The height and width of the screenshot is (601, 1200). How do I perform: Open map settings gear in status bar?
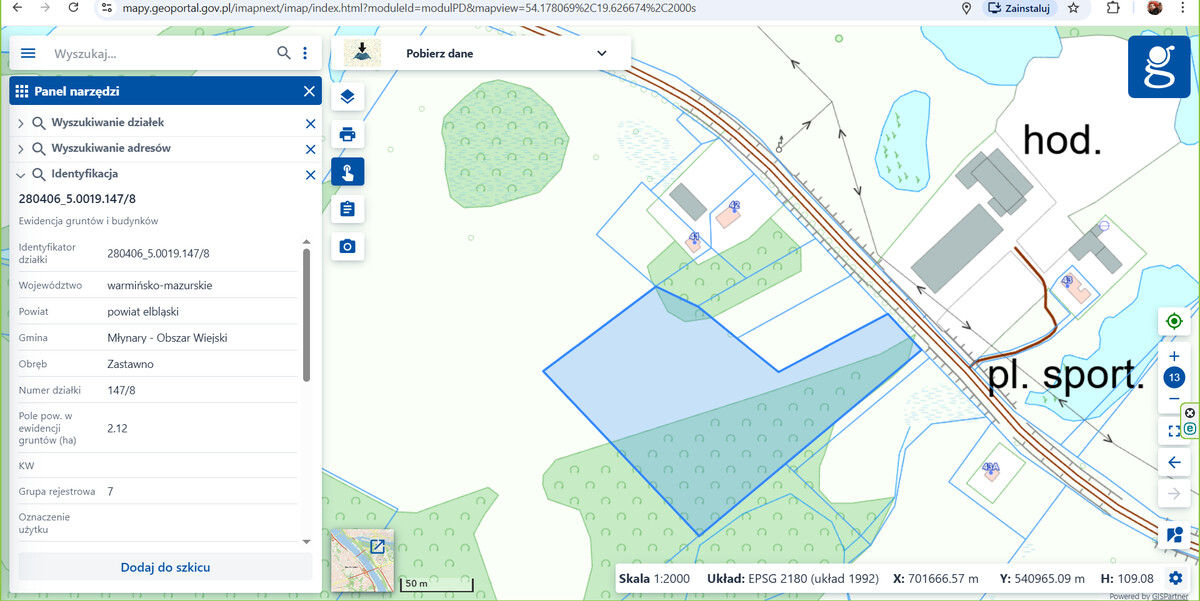click(x=1175, y=578)
